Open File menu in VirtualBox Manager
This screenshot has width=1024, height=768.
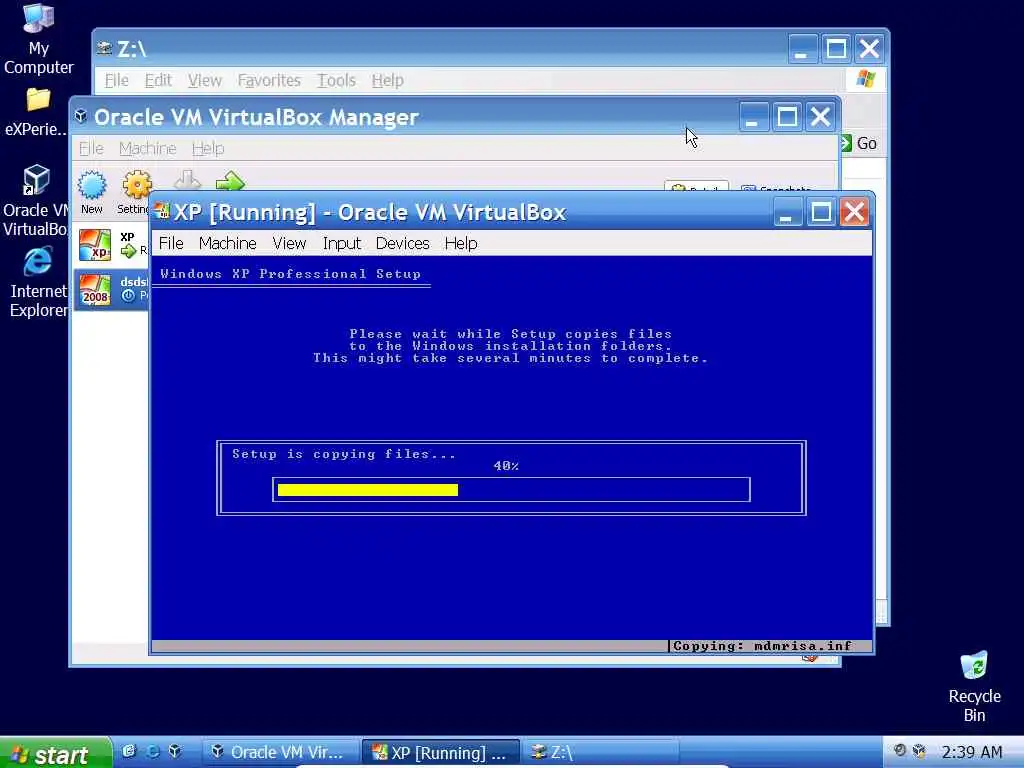[x=91, y=149]
